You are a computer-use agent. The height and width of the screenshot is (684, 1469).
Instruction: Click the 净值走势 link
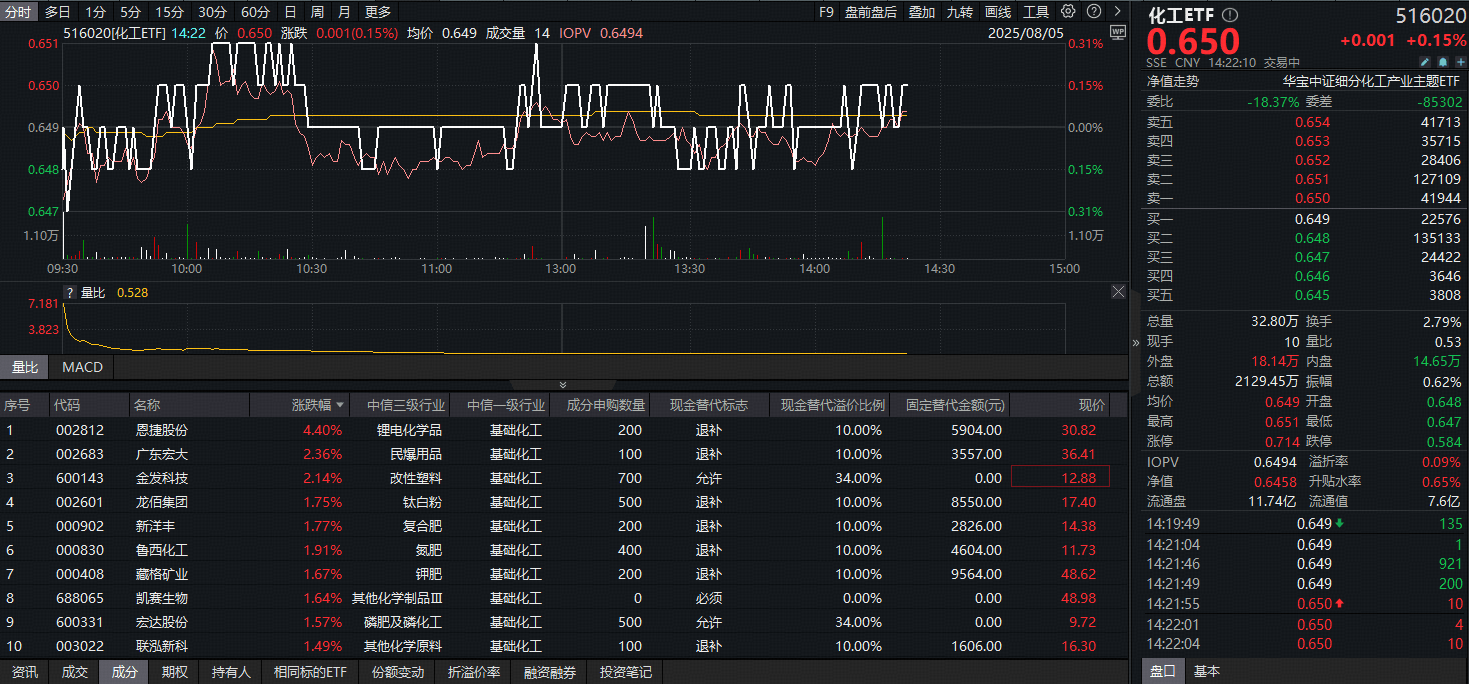coord(1172,81)
